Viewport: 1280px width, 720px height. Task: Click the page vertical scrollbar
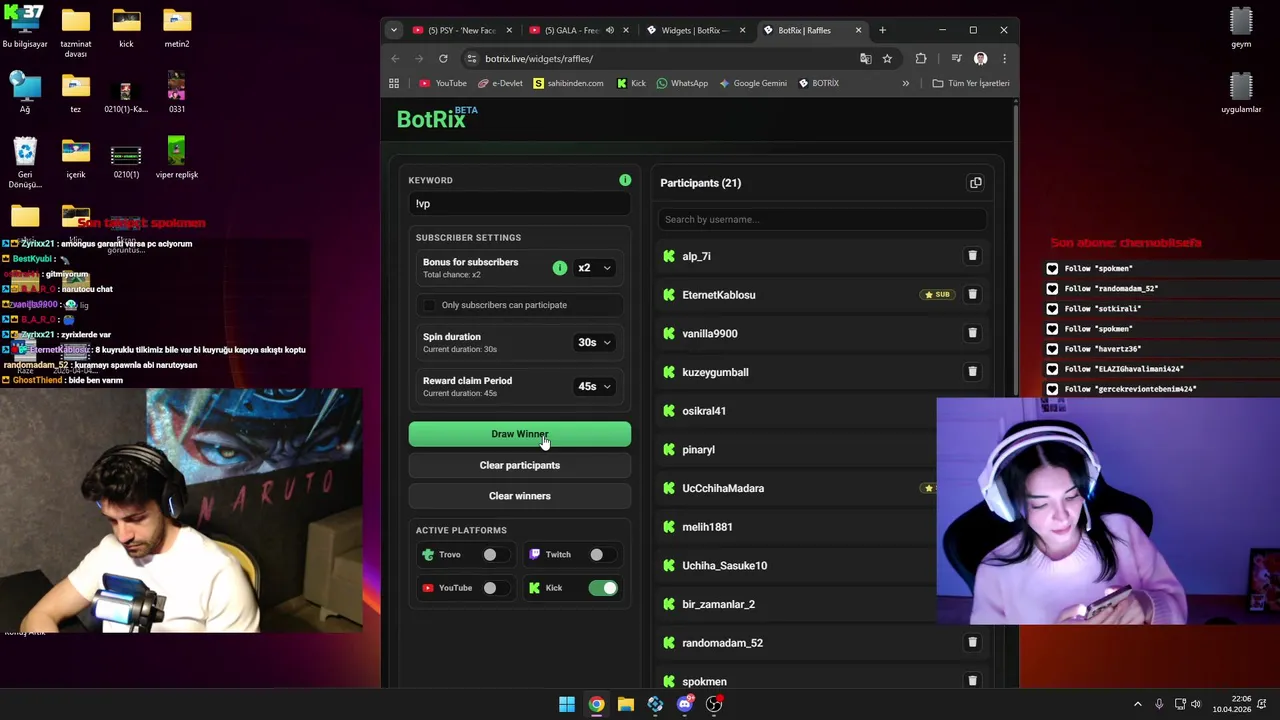tap(1014, 250)
